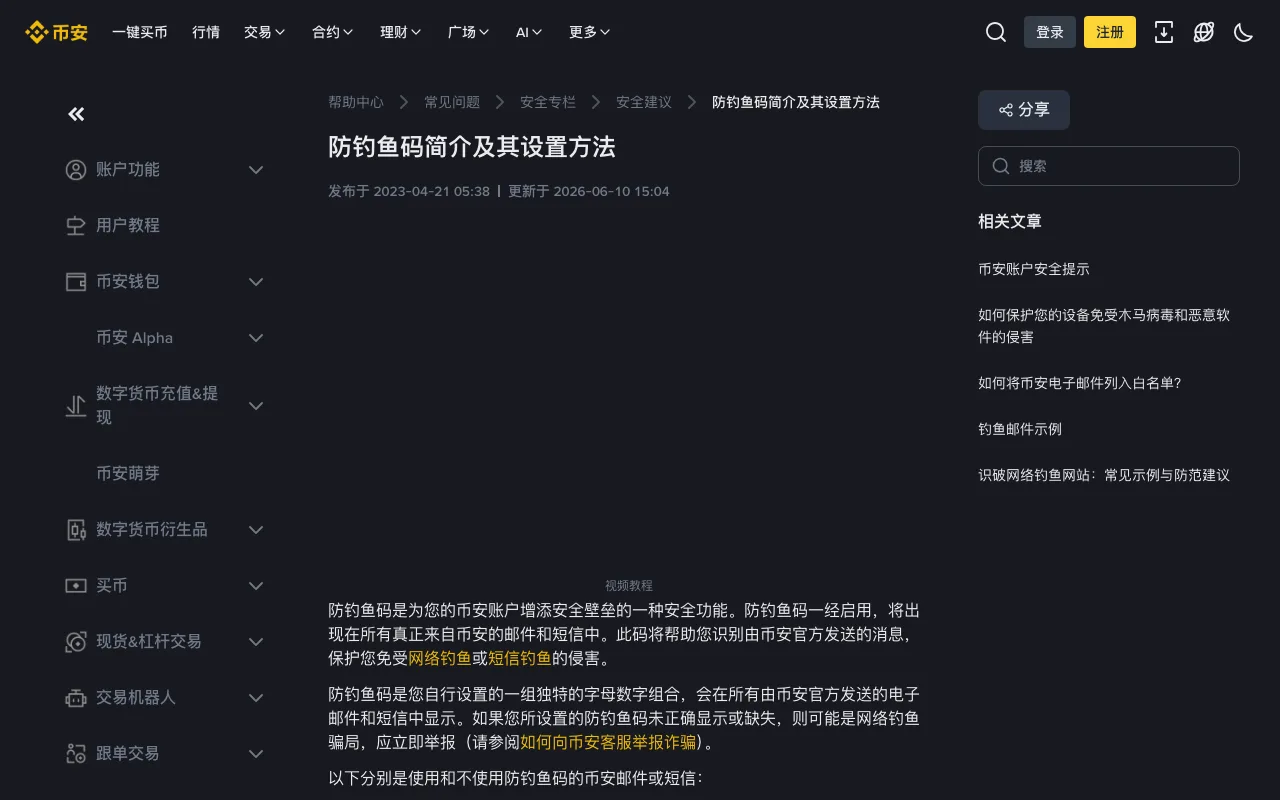1280x800 pixels.
Task: Click the 跟单交易 icon
Action: (76, 754)
